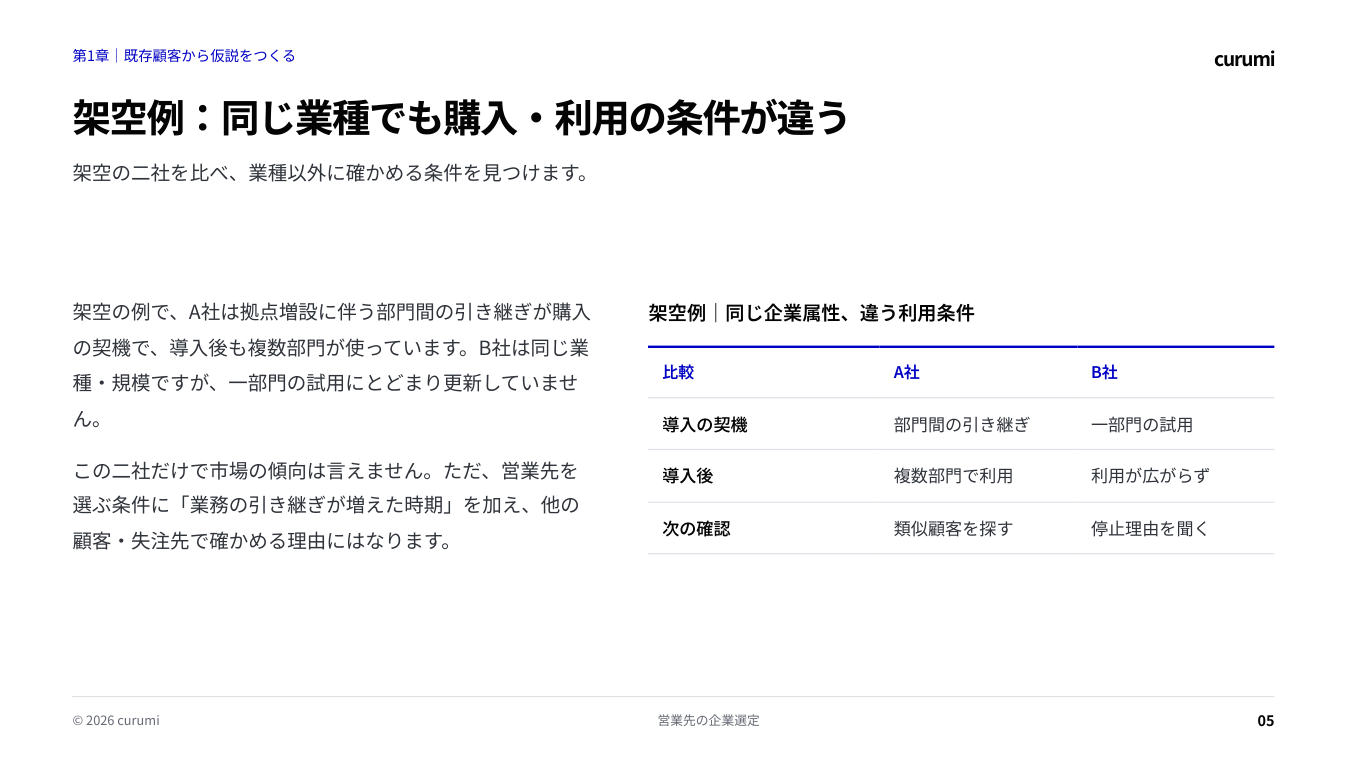The image size is (1348, 757).
Task: Click the 比較 table header
Action: (x=678, y=372)
